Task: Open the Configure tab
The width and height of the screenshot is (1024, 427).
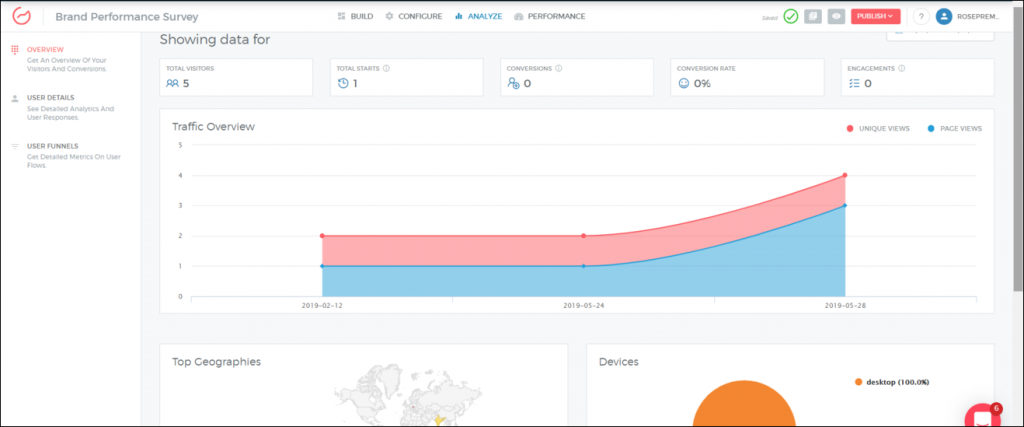Action: (x=413, y=16)
